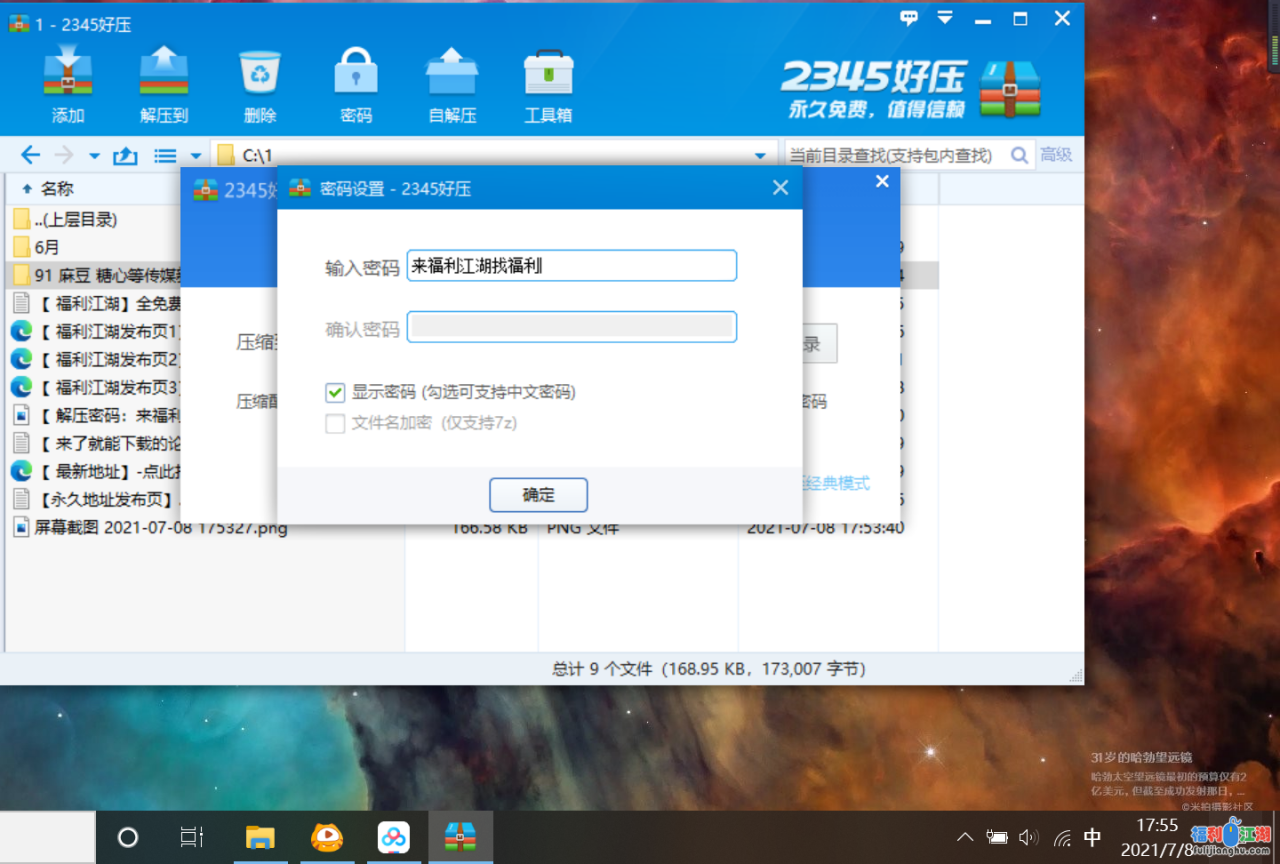Click the back navigation arrow
Viewport: 1280px width, 864px height.
31,155
